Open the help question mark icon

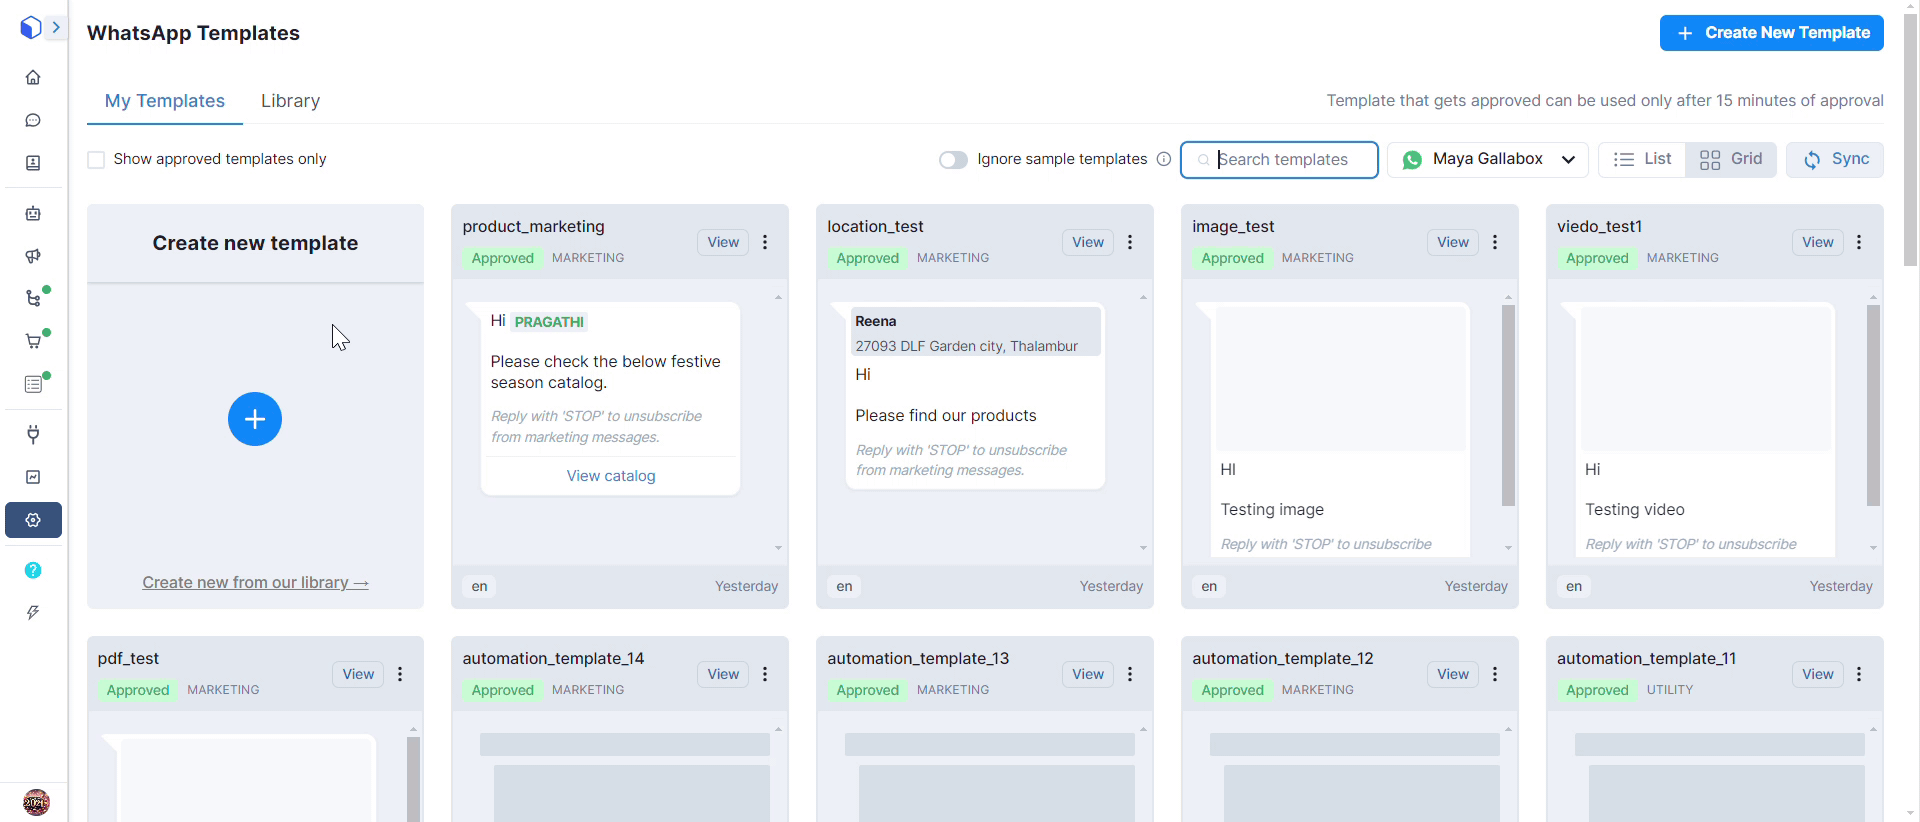pos(33,570)
